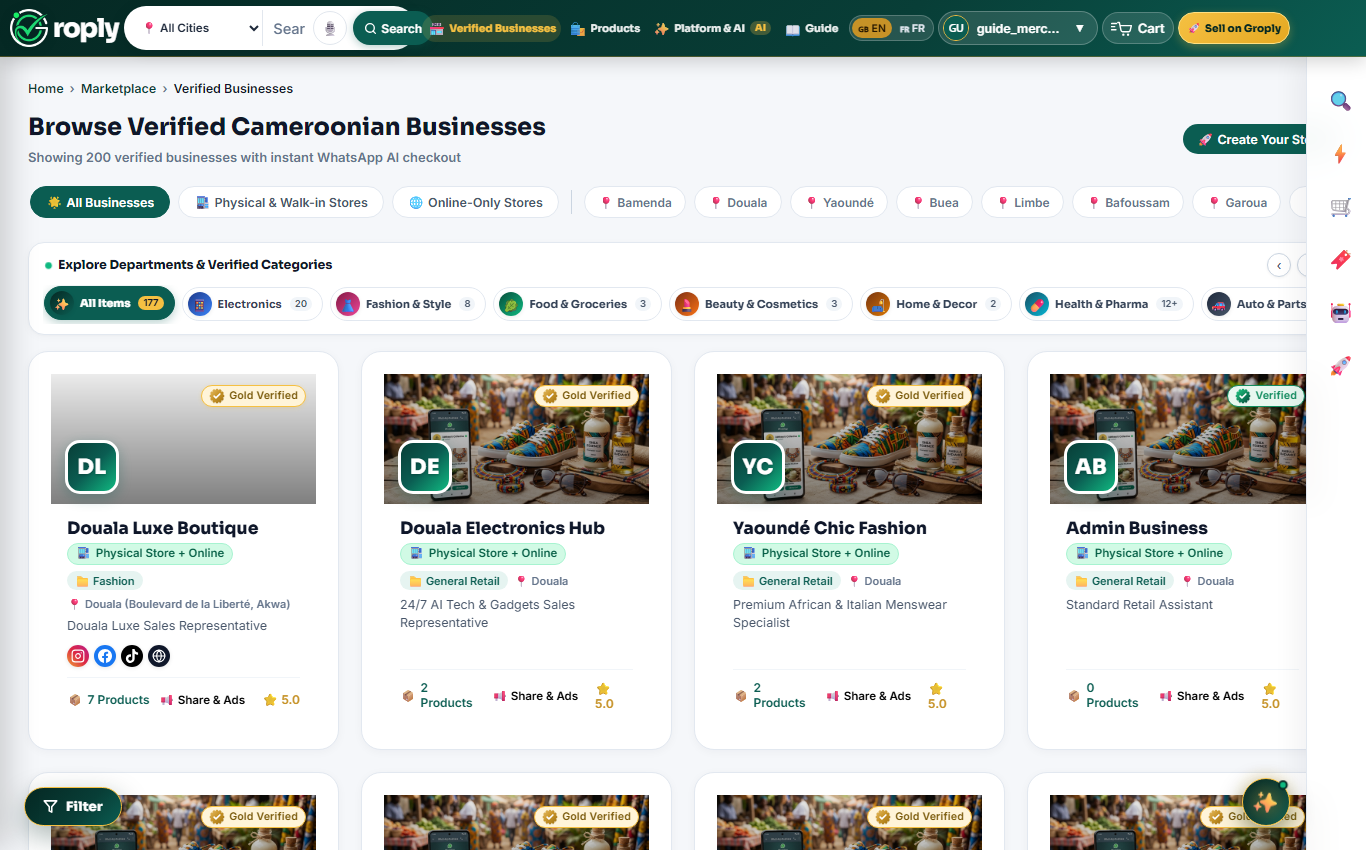Open Douala Luxe Boutique's TikTok icon
This screenshot has width=1366, height=850.
point(132,656)
